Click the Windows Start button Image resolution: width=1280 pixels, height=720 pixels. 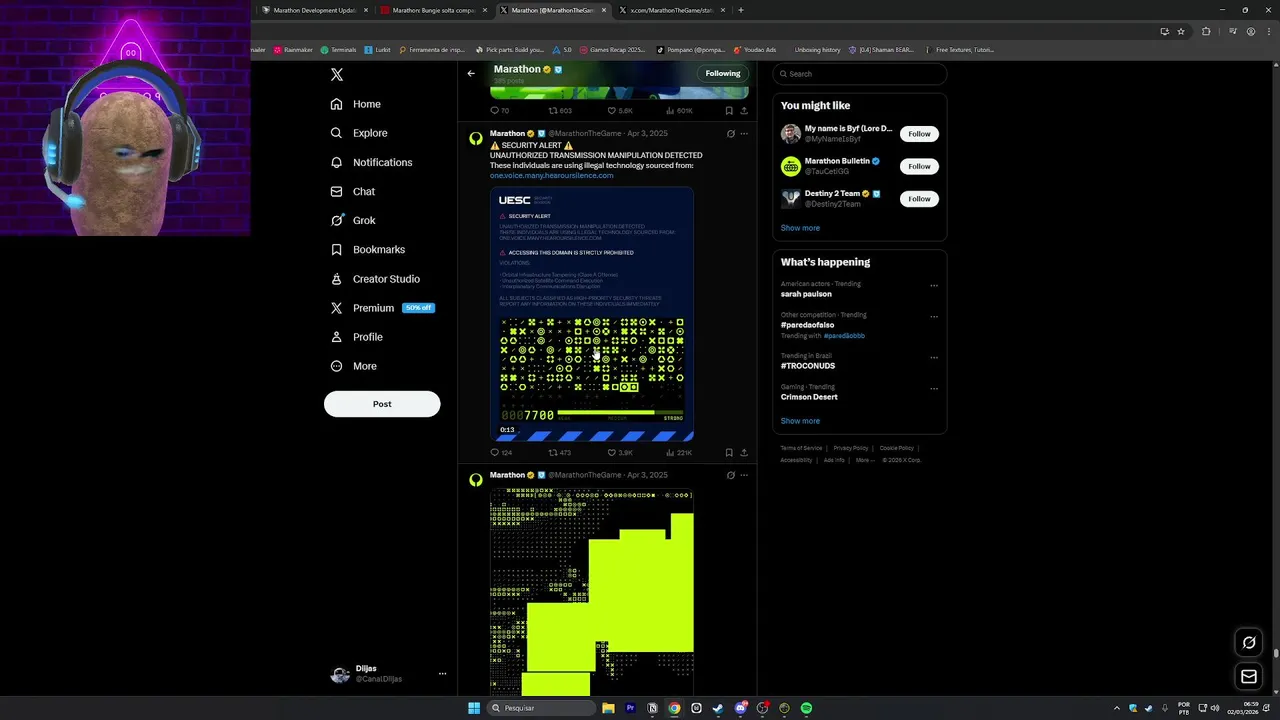(474, 708)
